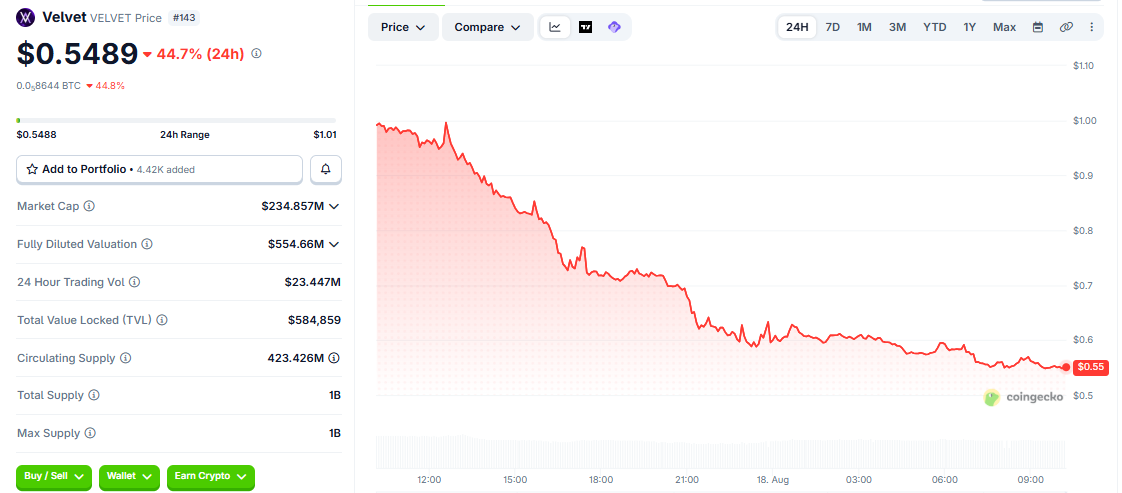The height and width of the screenshot is (493, 1122).
Task: Click the star icon in Add to Portfolio
Action: coord(32,170)
